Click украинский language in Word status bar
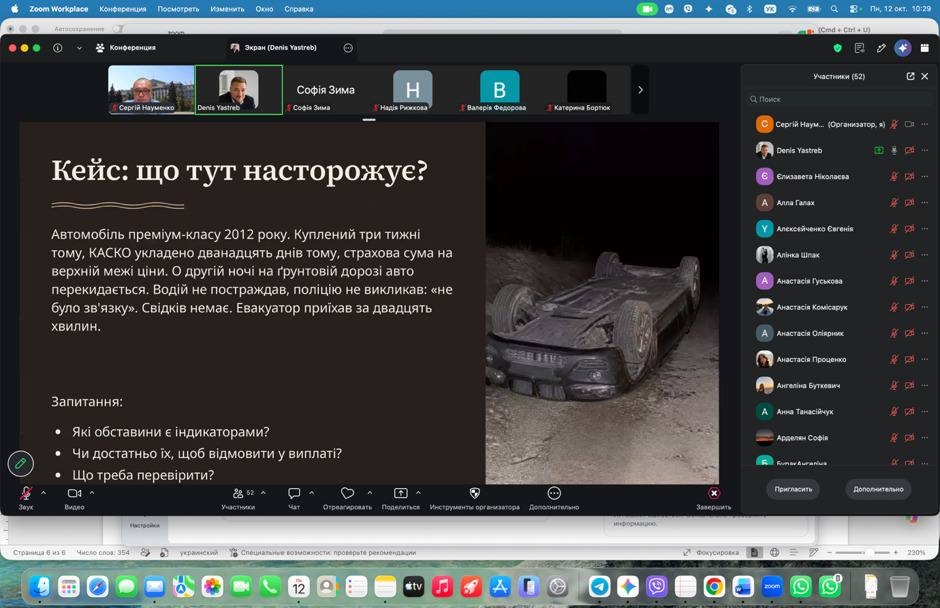Viewport: 940px width, 608px height. [198, 552]
